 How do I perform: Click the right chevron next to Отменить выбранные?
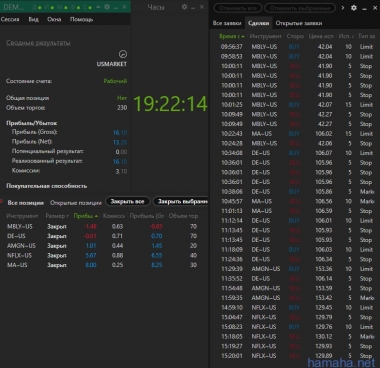tap(342, 7)
